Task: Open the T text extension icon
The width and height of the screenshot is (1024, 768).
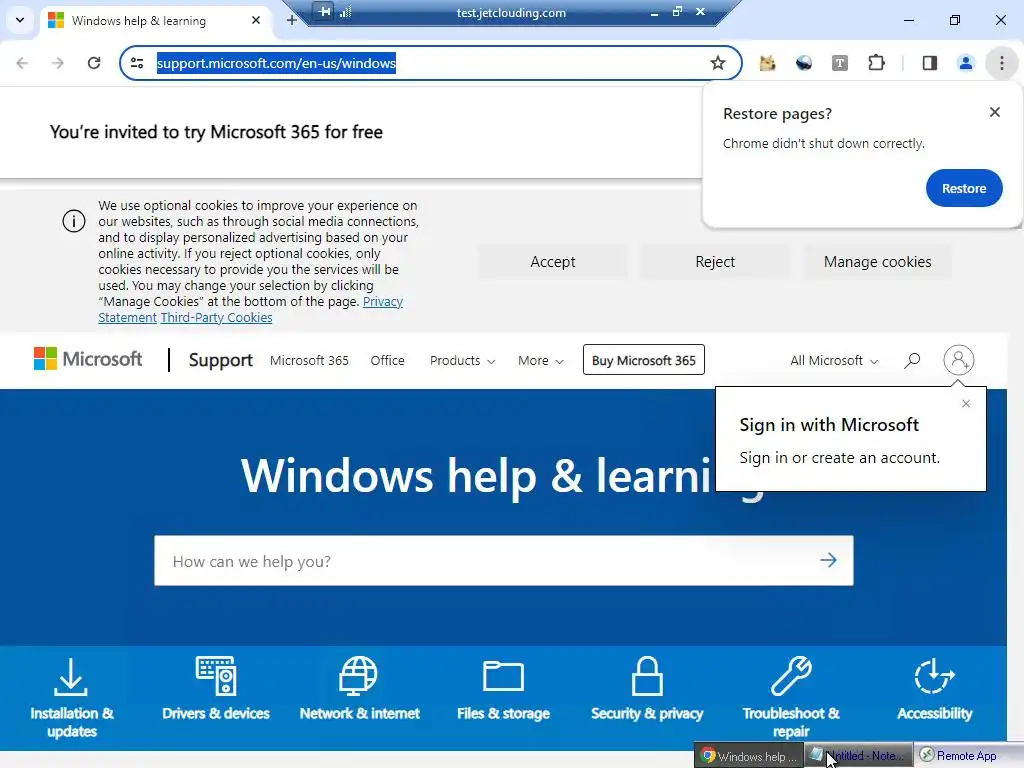Action: 840,63
